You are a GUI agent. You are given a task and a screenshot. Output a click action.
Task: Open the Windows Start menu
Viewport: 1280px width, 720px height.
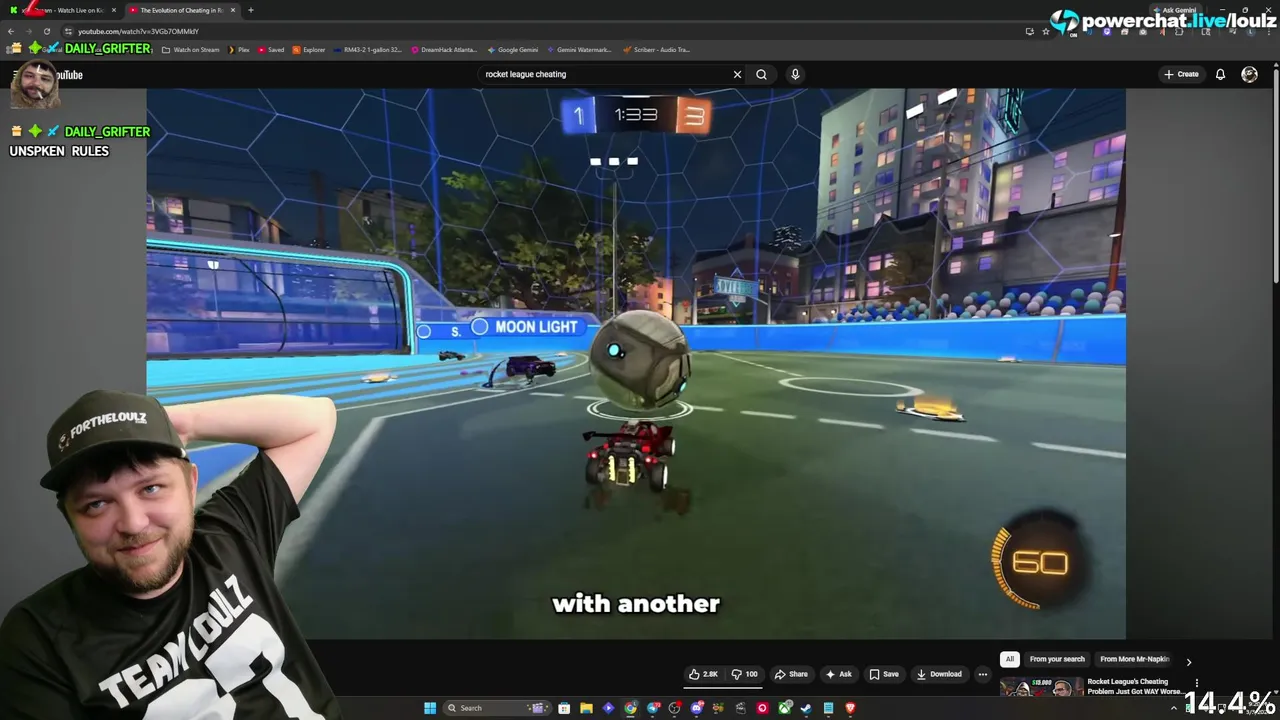point(430,708)
